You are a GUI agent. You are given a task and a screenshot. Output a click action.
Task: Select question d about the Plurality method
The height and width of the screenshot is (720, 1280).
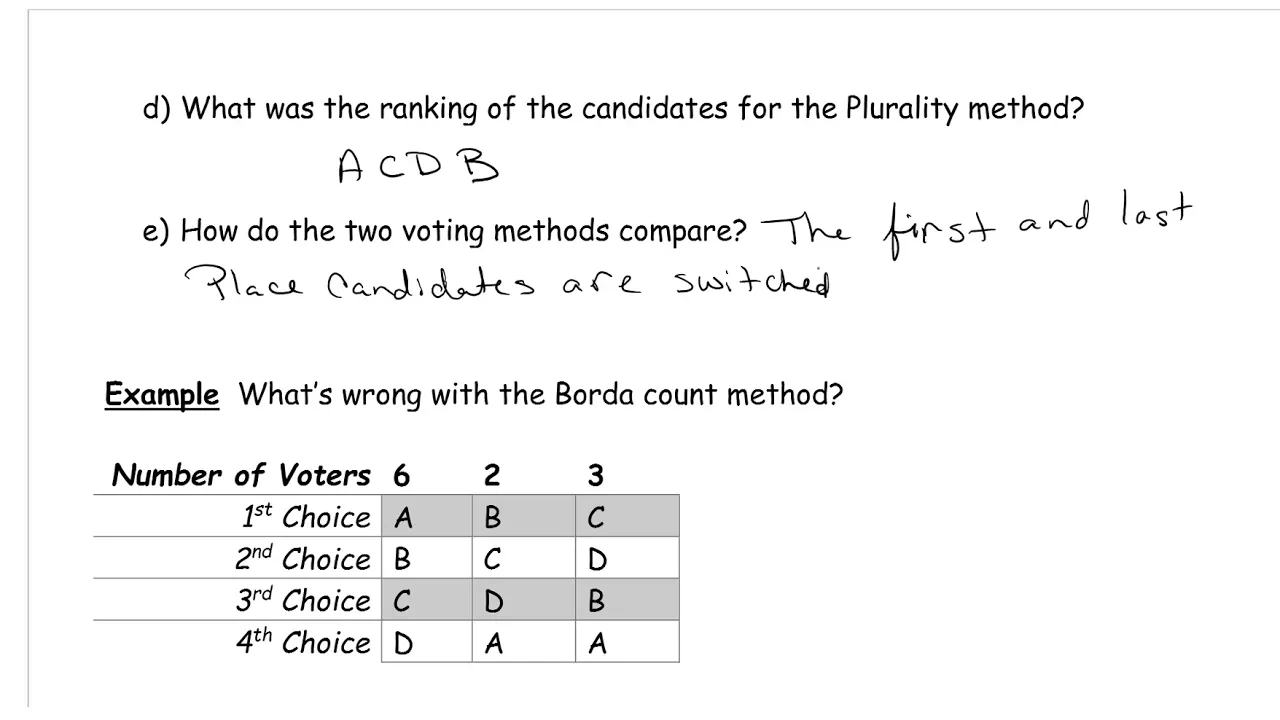[x=613, y=108]
